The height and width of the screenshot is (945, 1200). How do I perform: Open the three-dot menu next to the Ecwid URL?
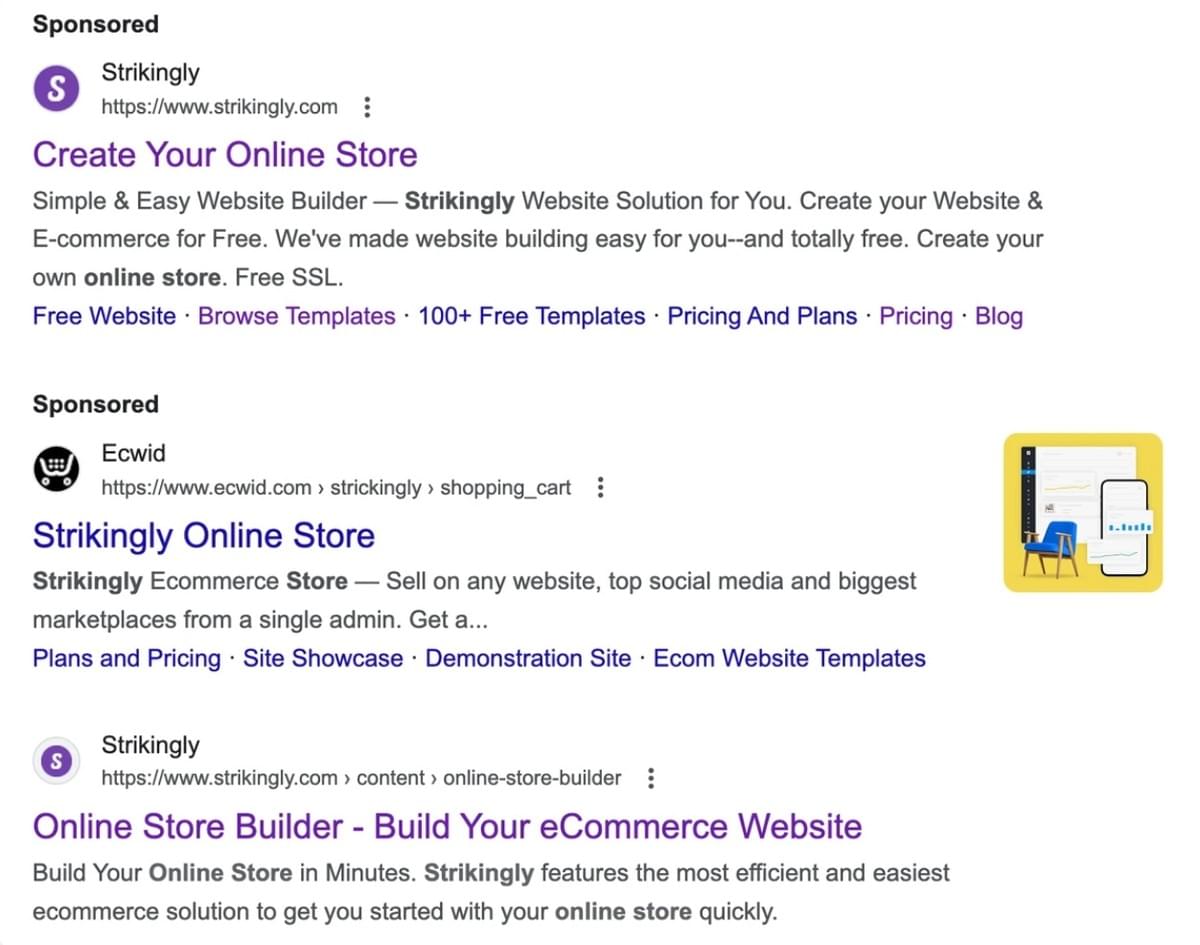(x=600, y=487)
